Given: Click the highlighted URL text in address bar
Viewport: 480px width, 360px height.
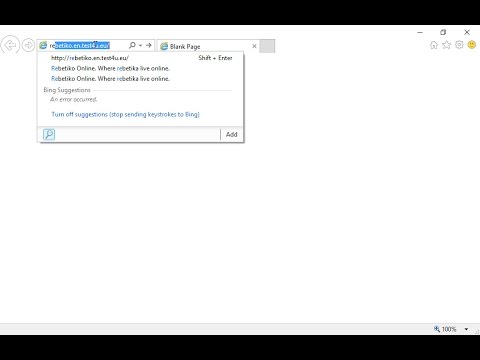Looking at the screenshot, I should pyautogui.click(x=82, y=45).
